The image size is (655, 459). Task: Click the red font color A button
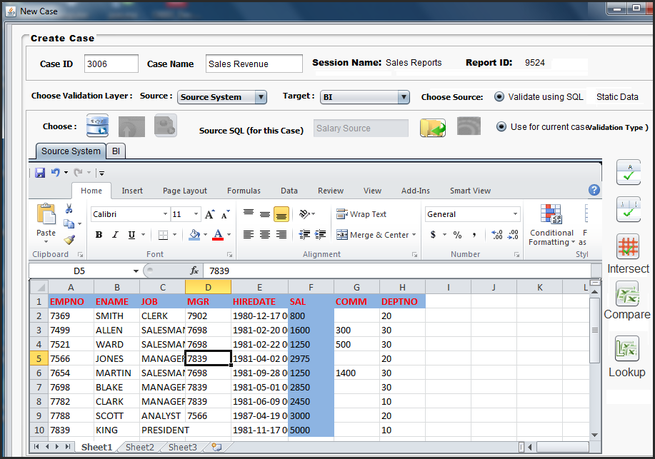click(x=218, y=235)
